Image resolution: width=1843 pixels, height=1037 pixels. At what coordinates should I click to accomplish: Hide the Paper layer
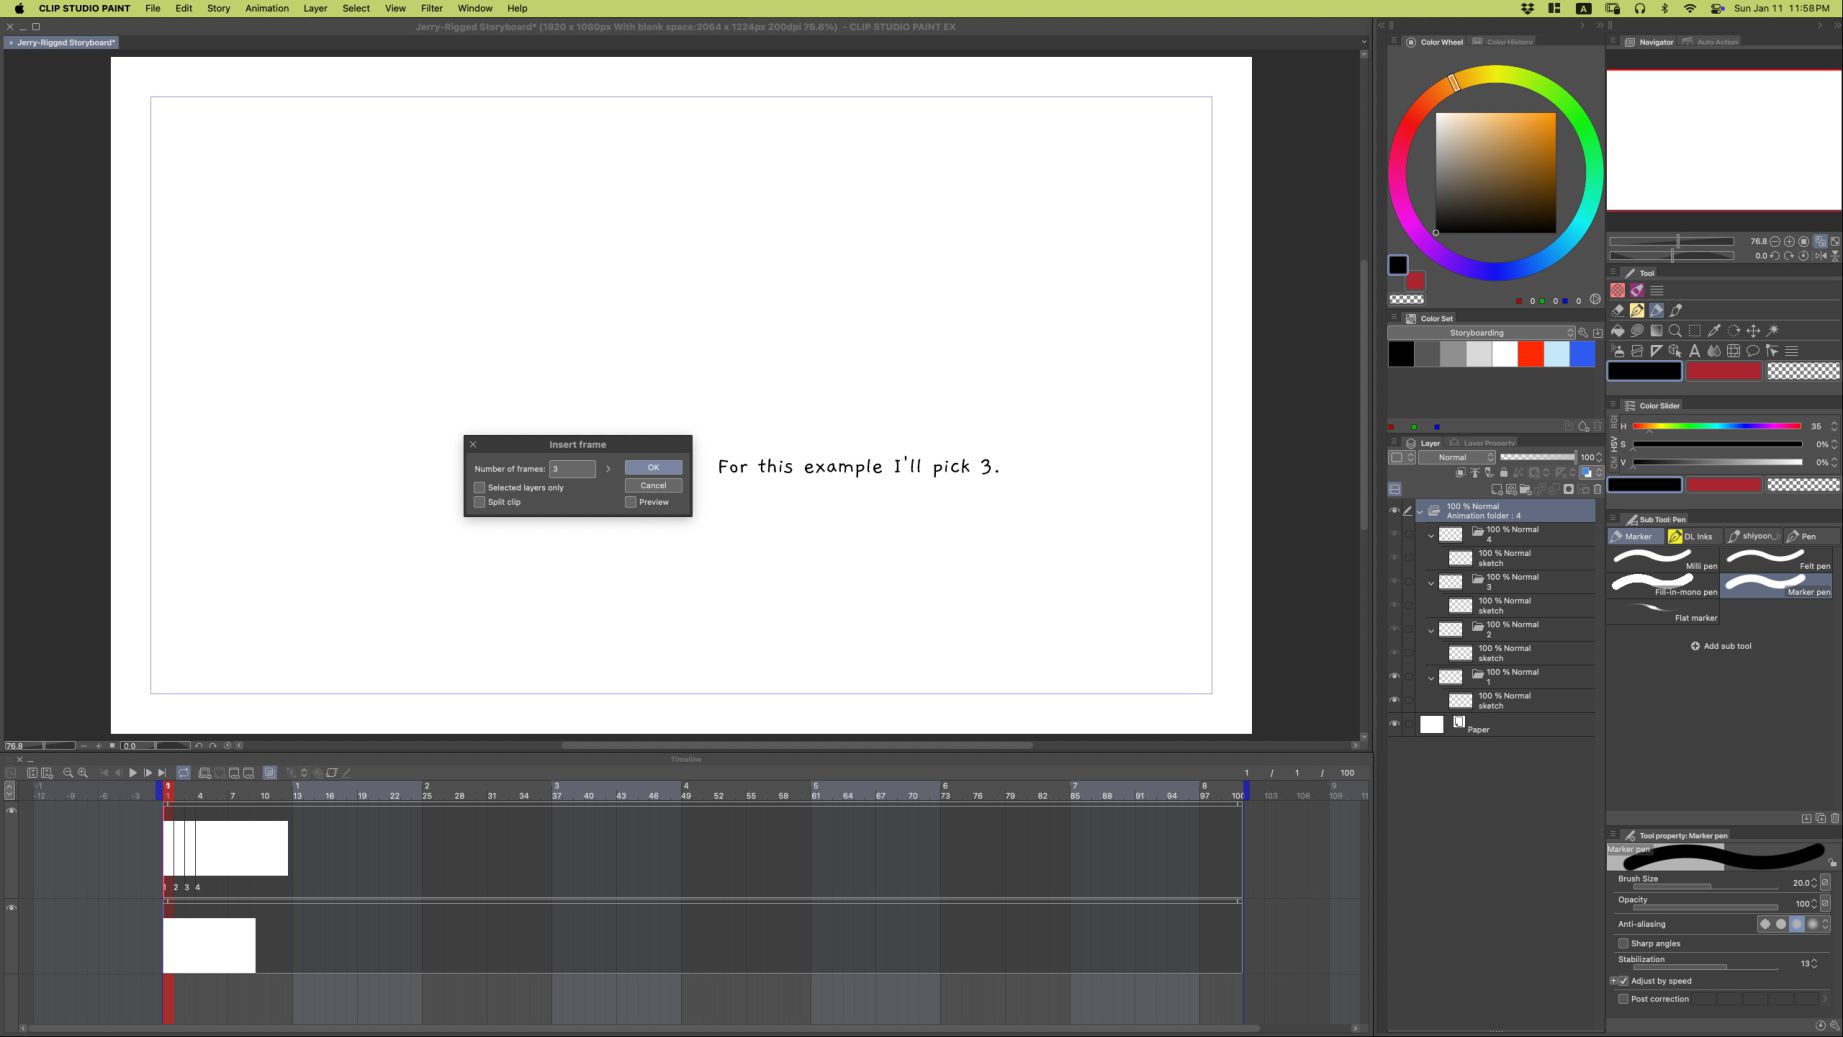1394,724
